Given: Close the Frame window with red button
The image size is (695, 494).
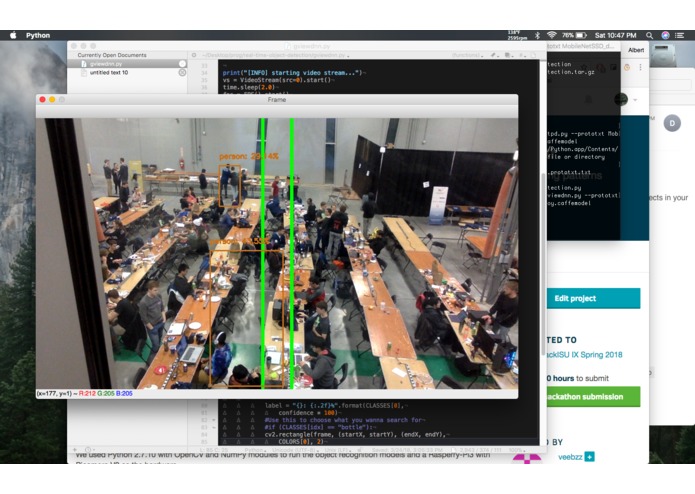Looking at the screenshot, I should (43, 100).
